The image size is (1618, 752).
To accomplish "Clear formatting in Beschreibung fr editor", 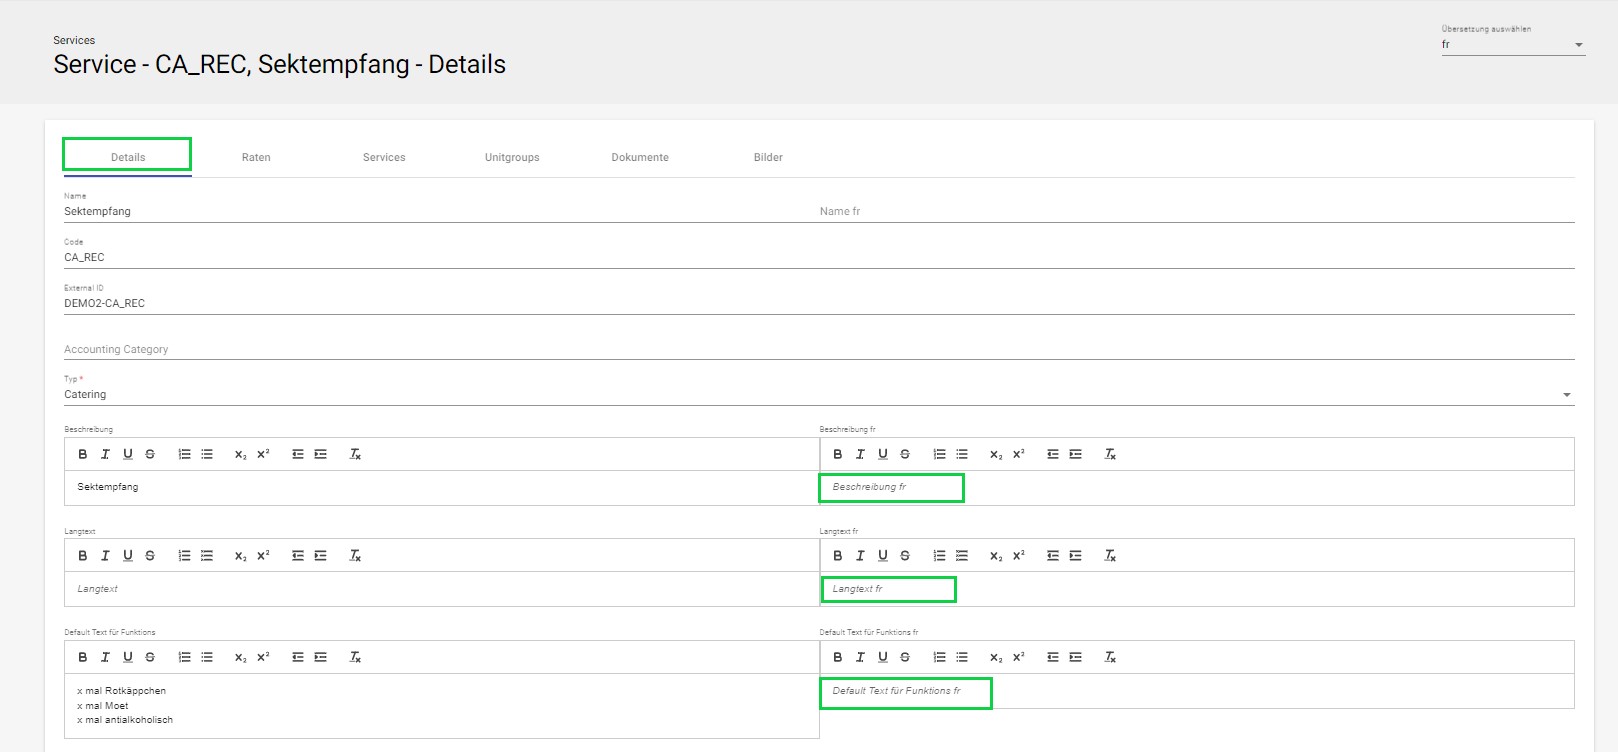I will (1110, 454).
